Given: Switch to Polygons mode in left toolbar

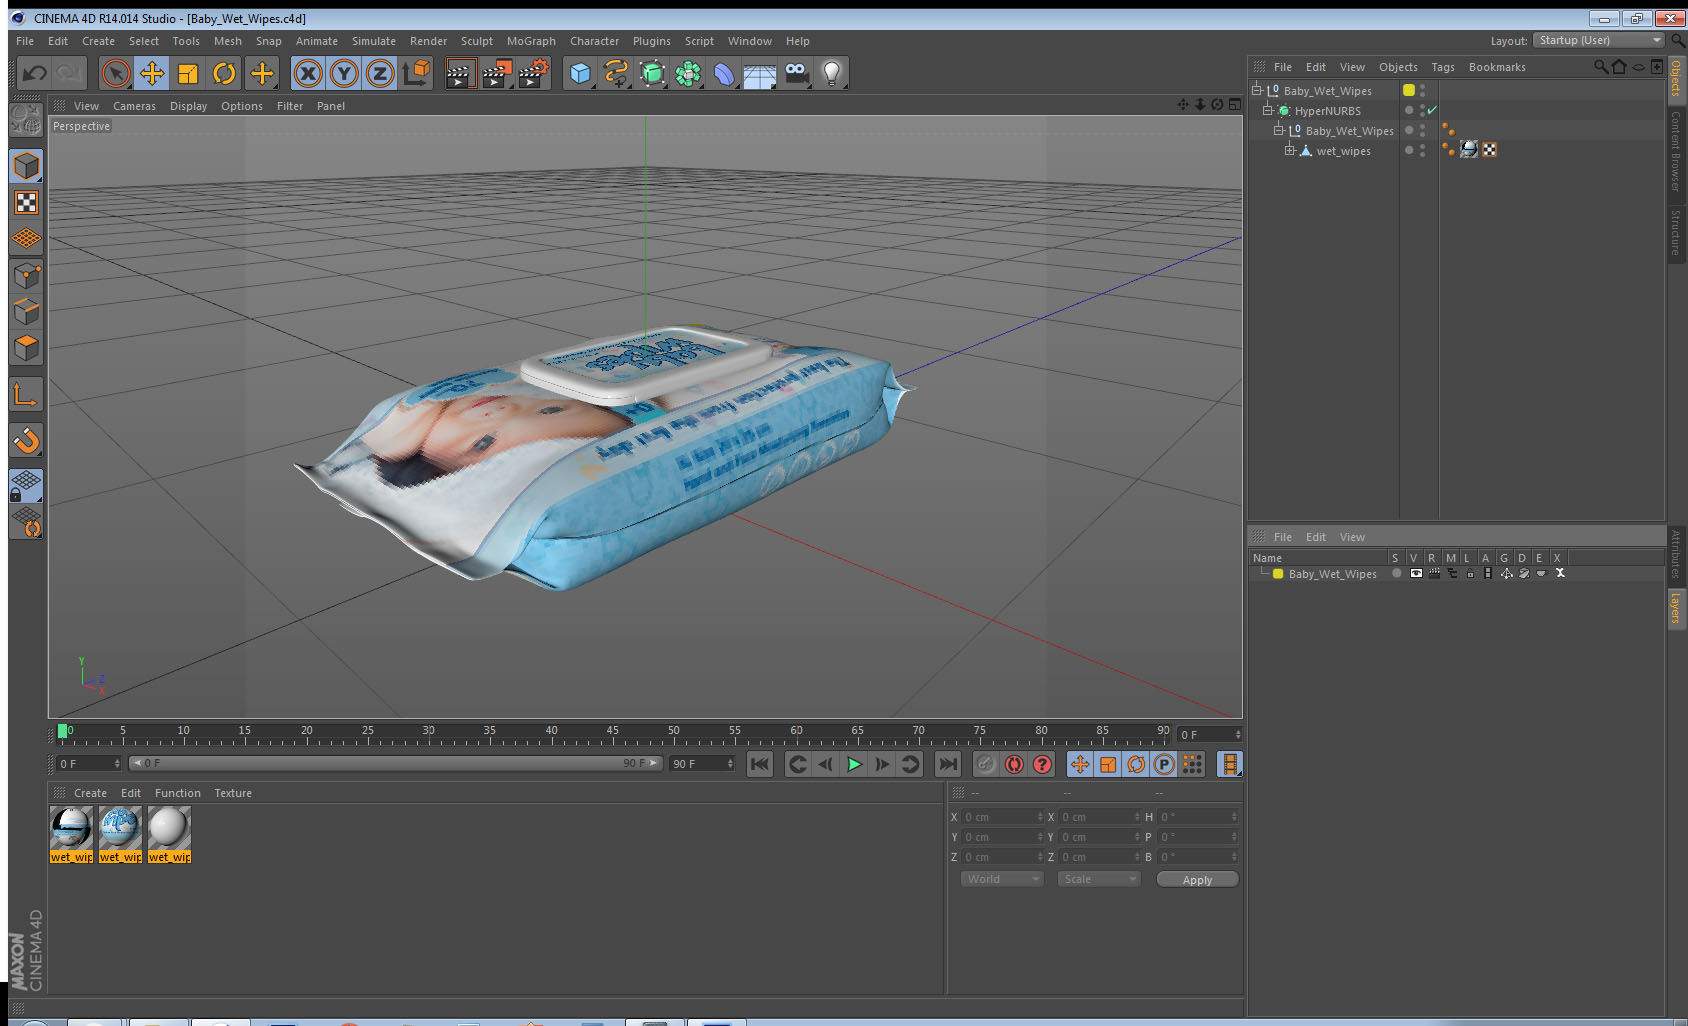Looking at the screenshot, I should [26, 347].
